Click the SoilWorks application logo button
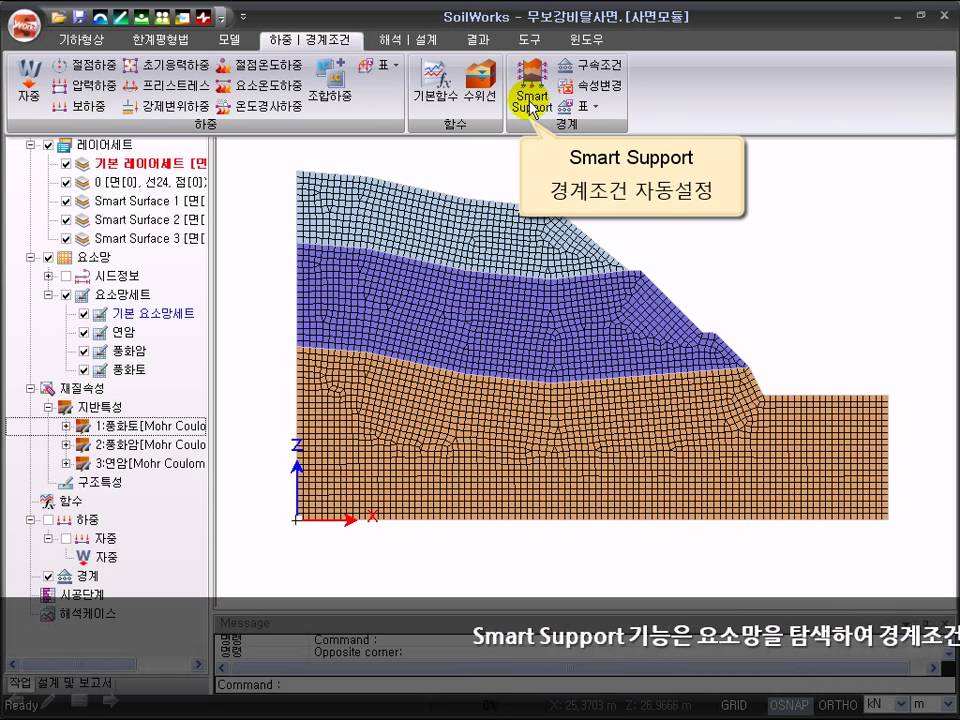 24,26
